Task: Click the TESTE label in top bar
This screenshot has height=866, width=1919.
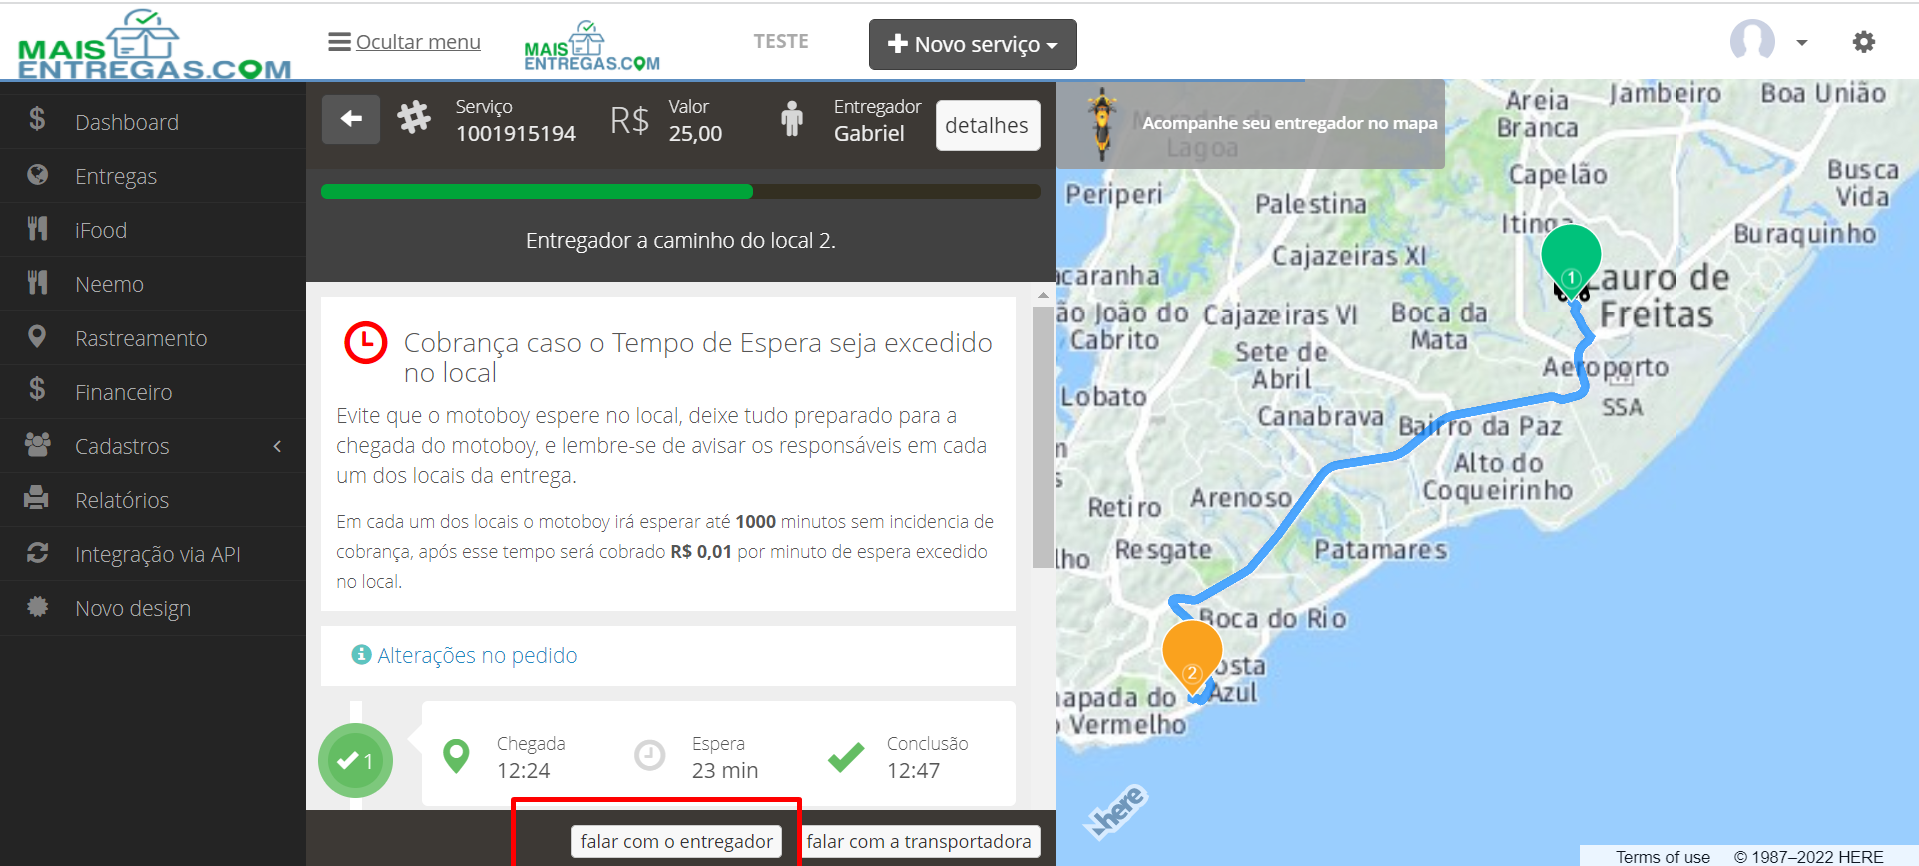Action: tap(781, 41)
